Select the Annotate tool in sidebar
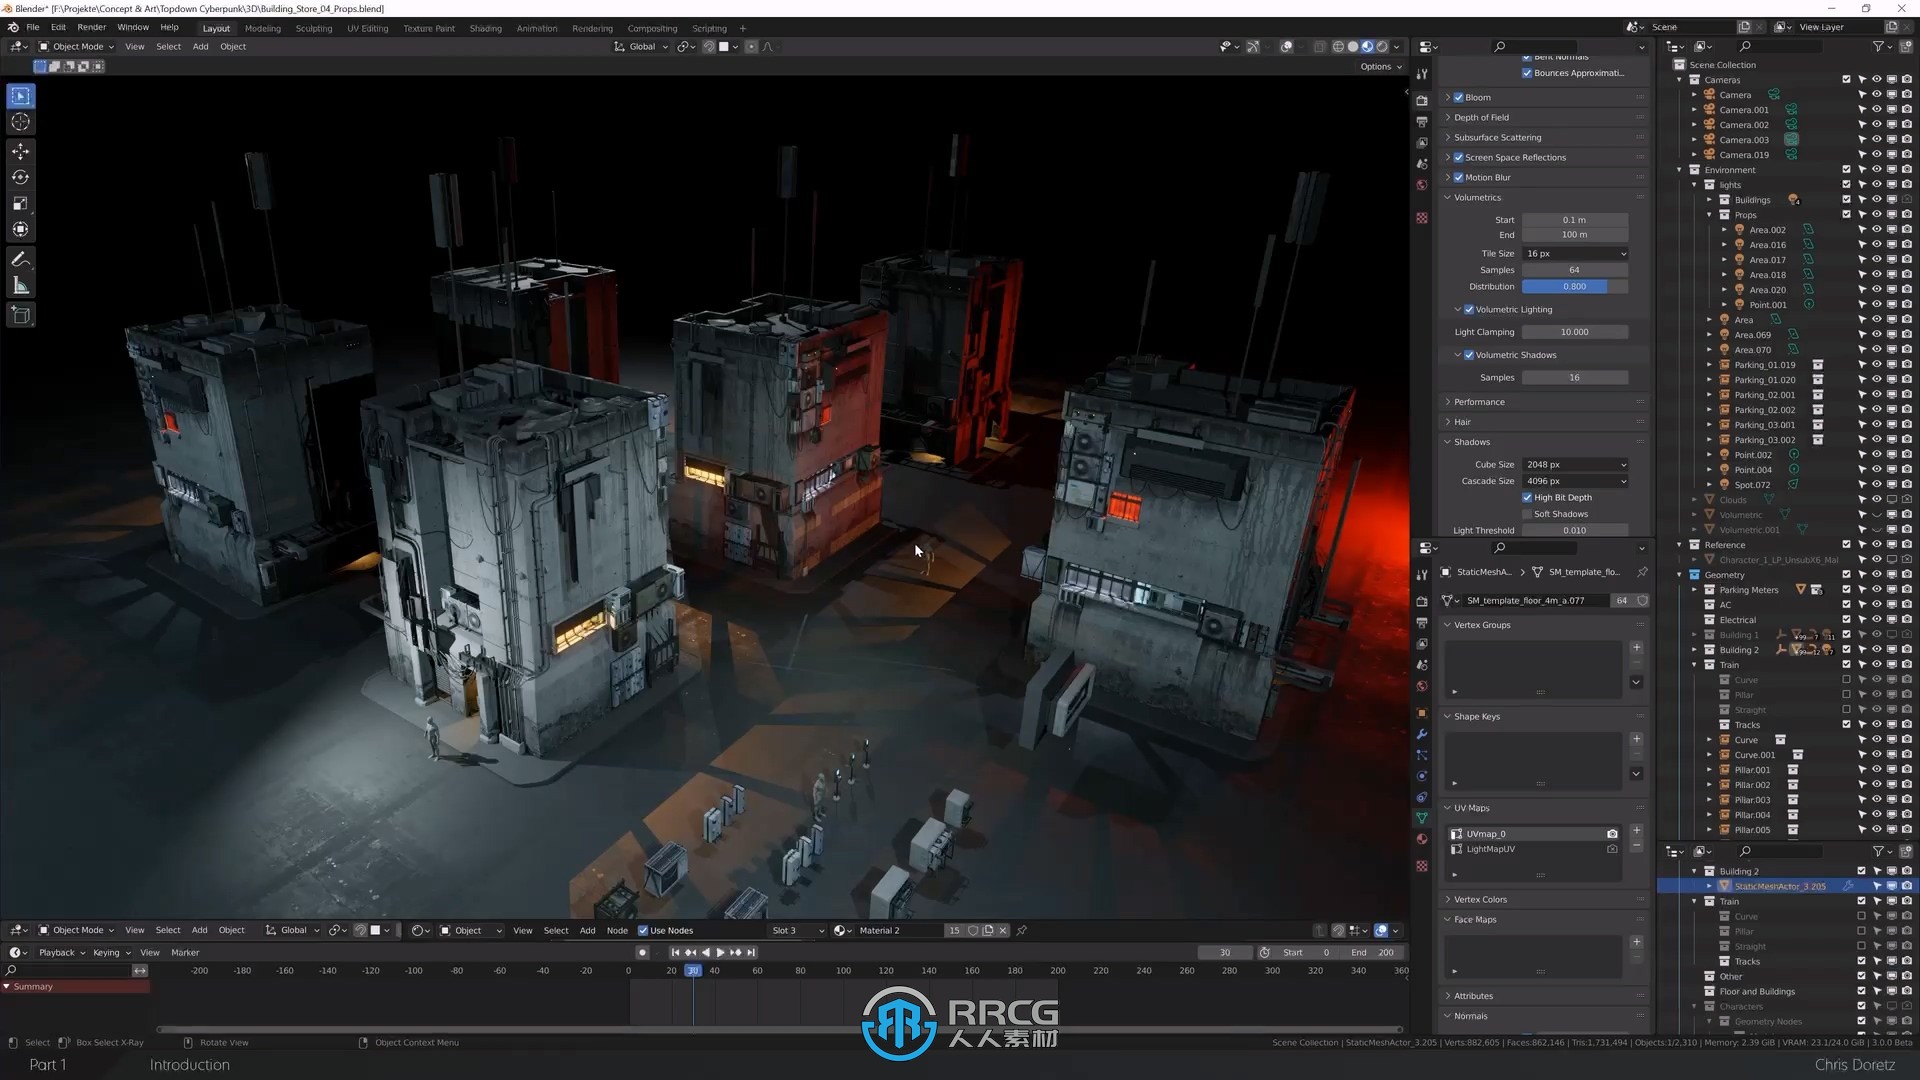Screen dimensions: 1920x1080 point(20,260)
